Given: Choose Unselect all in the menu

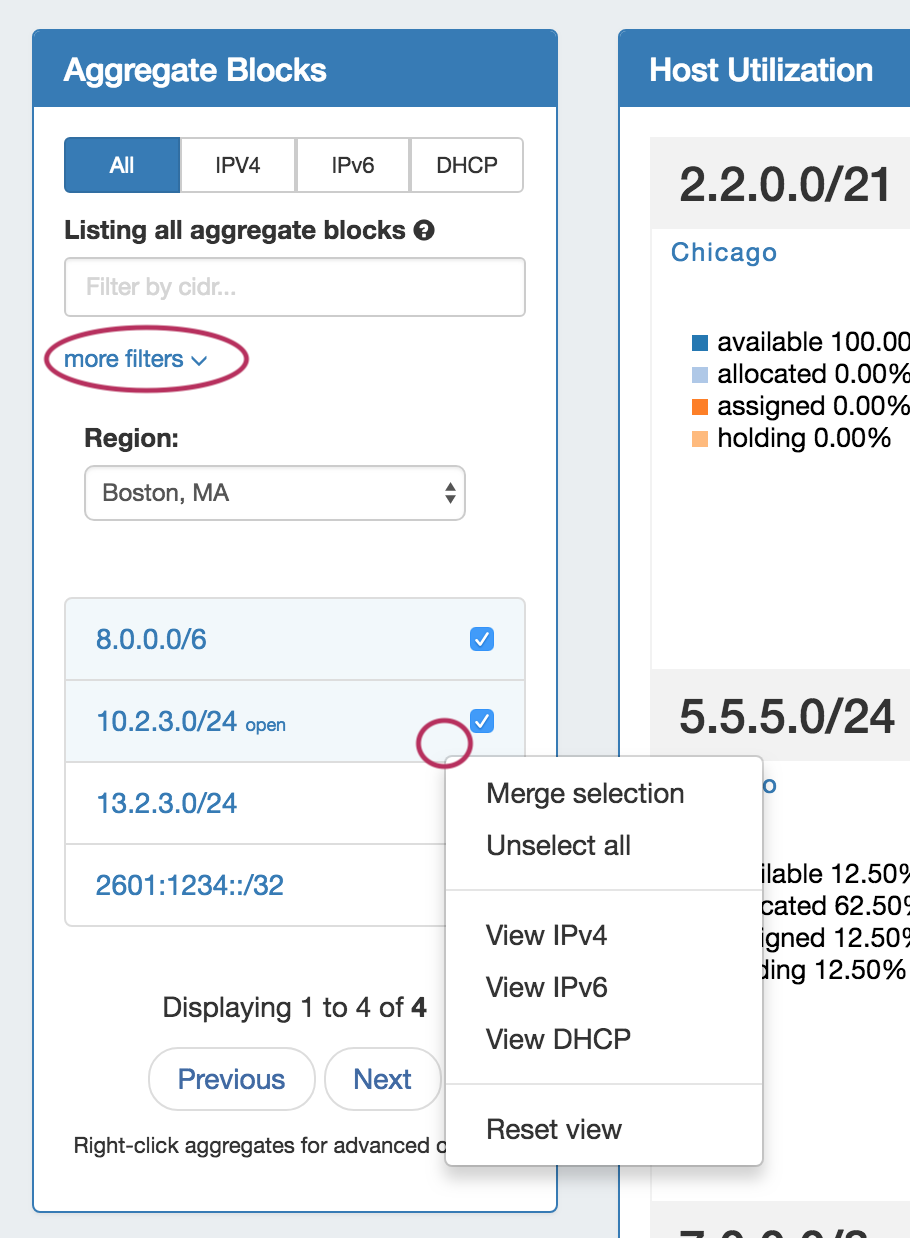Looking at the screenshot, I should pos(558,846).
